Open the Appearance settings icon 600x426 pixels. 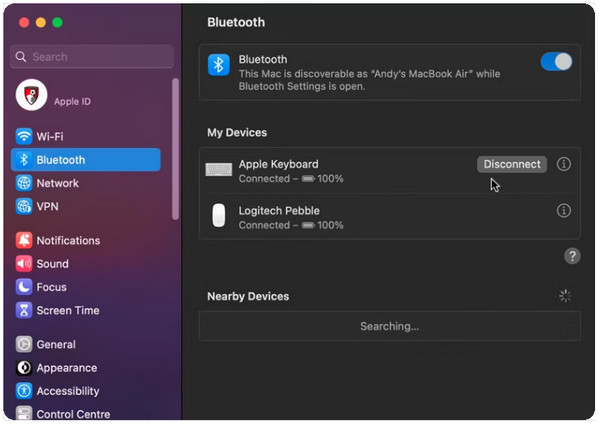coord(24,368)
